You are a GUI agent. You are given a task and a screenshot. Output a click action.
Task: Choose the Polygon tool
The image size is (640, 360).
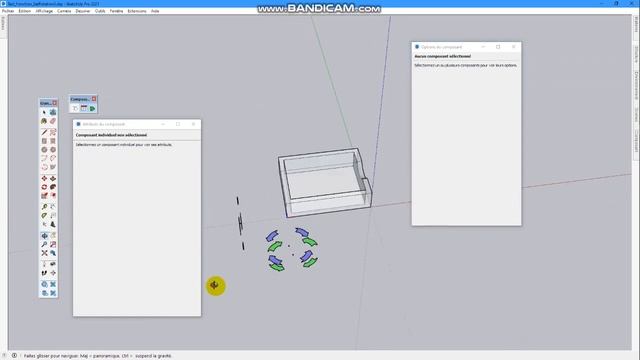tap(53, 150)
